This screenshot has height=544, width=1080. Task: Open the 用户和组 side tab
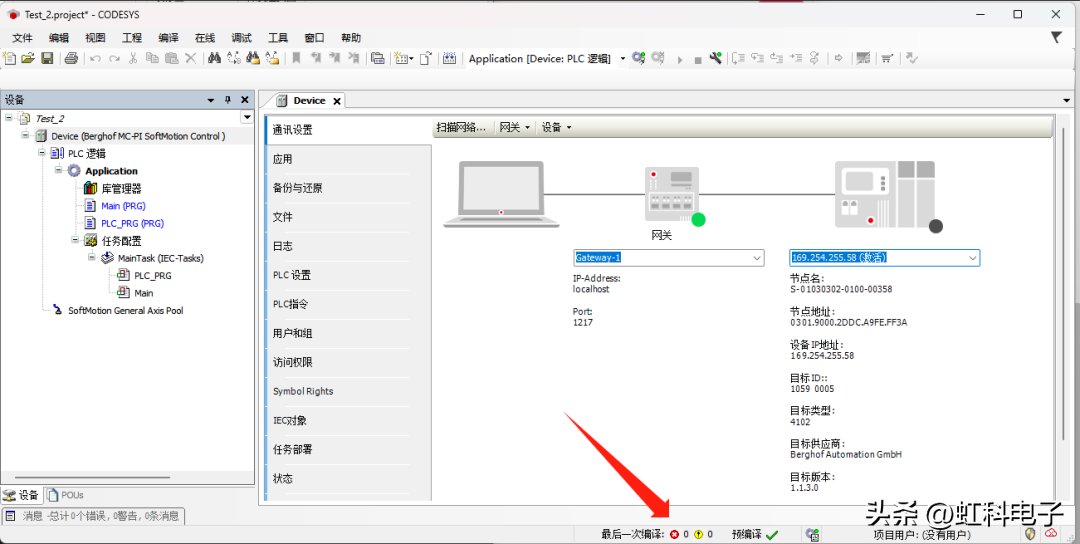point(349,333)
